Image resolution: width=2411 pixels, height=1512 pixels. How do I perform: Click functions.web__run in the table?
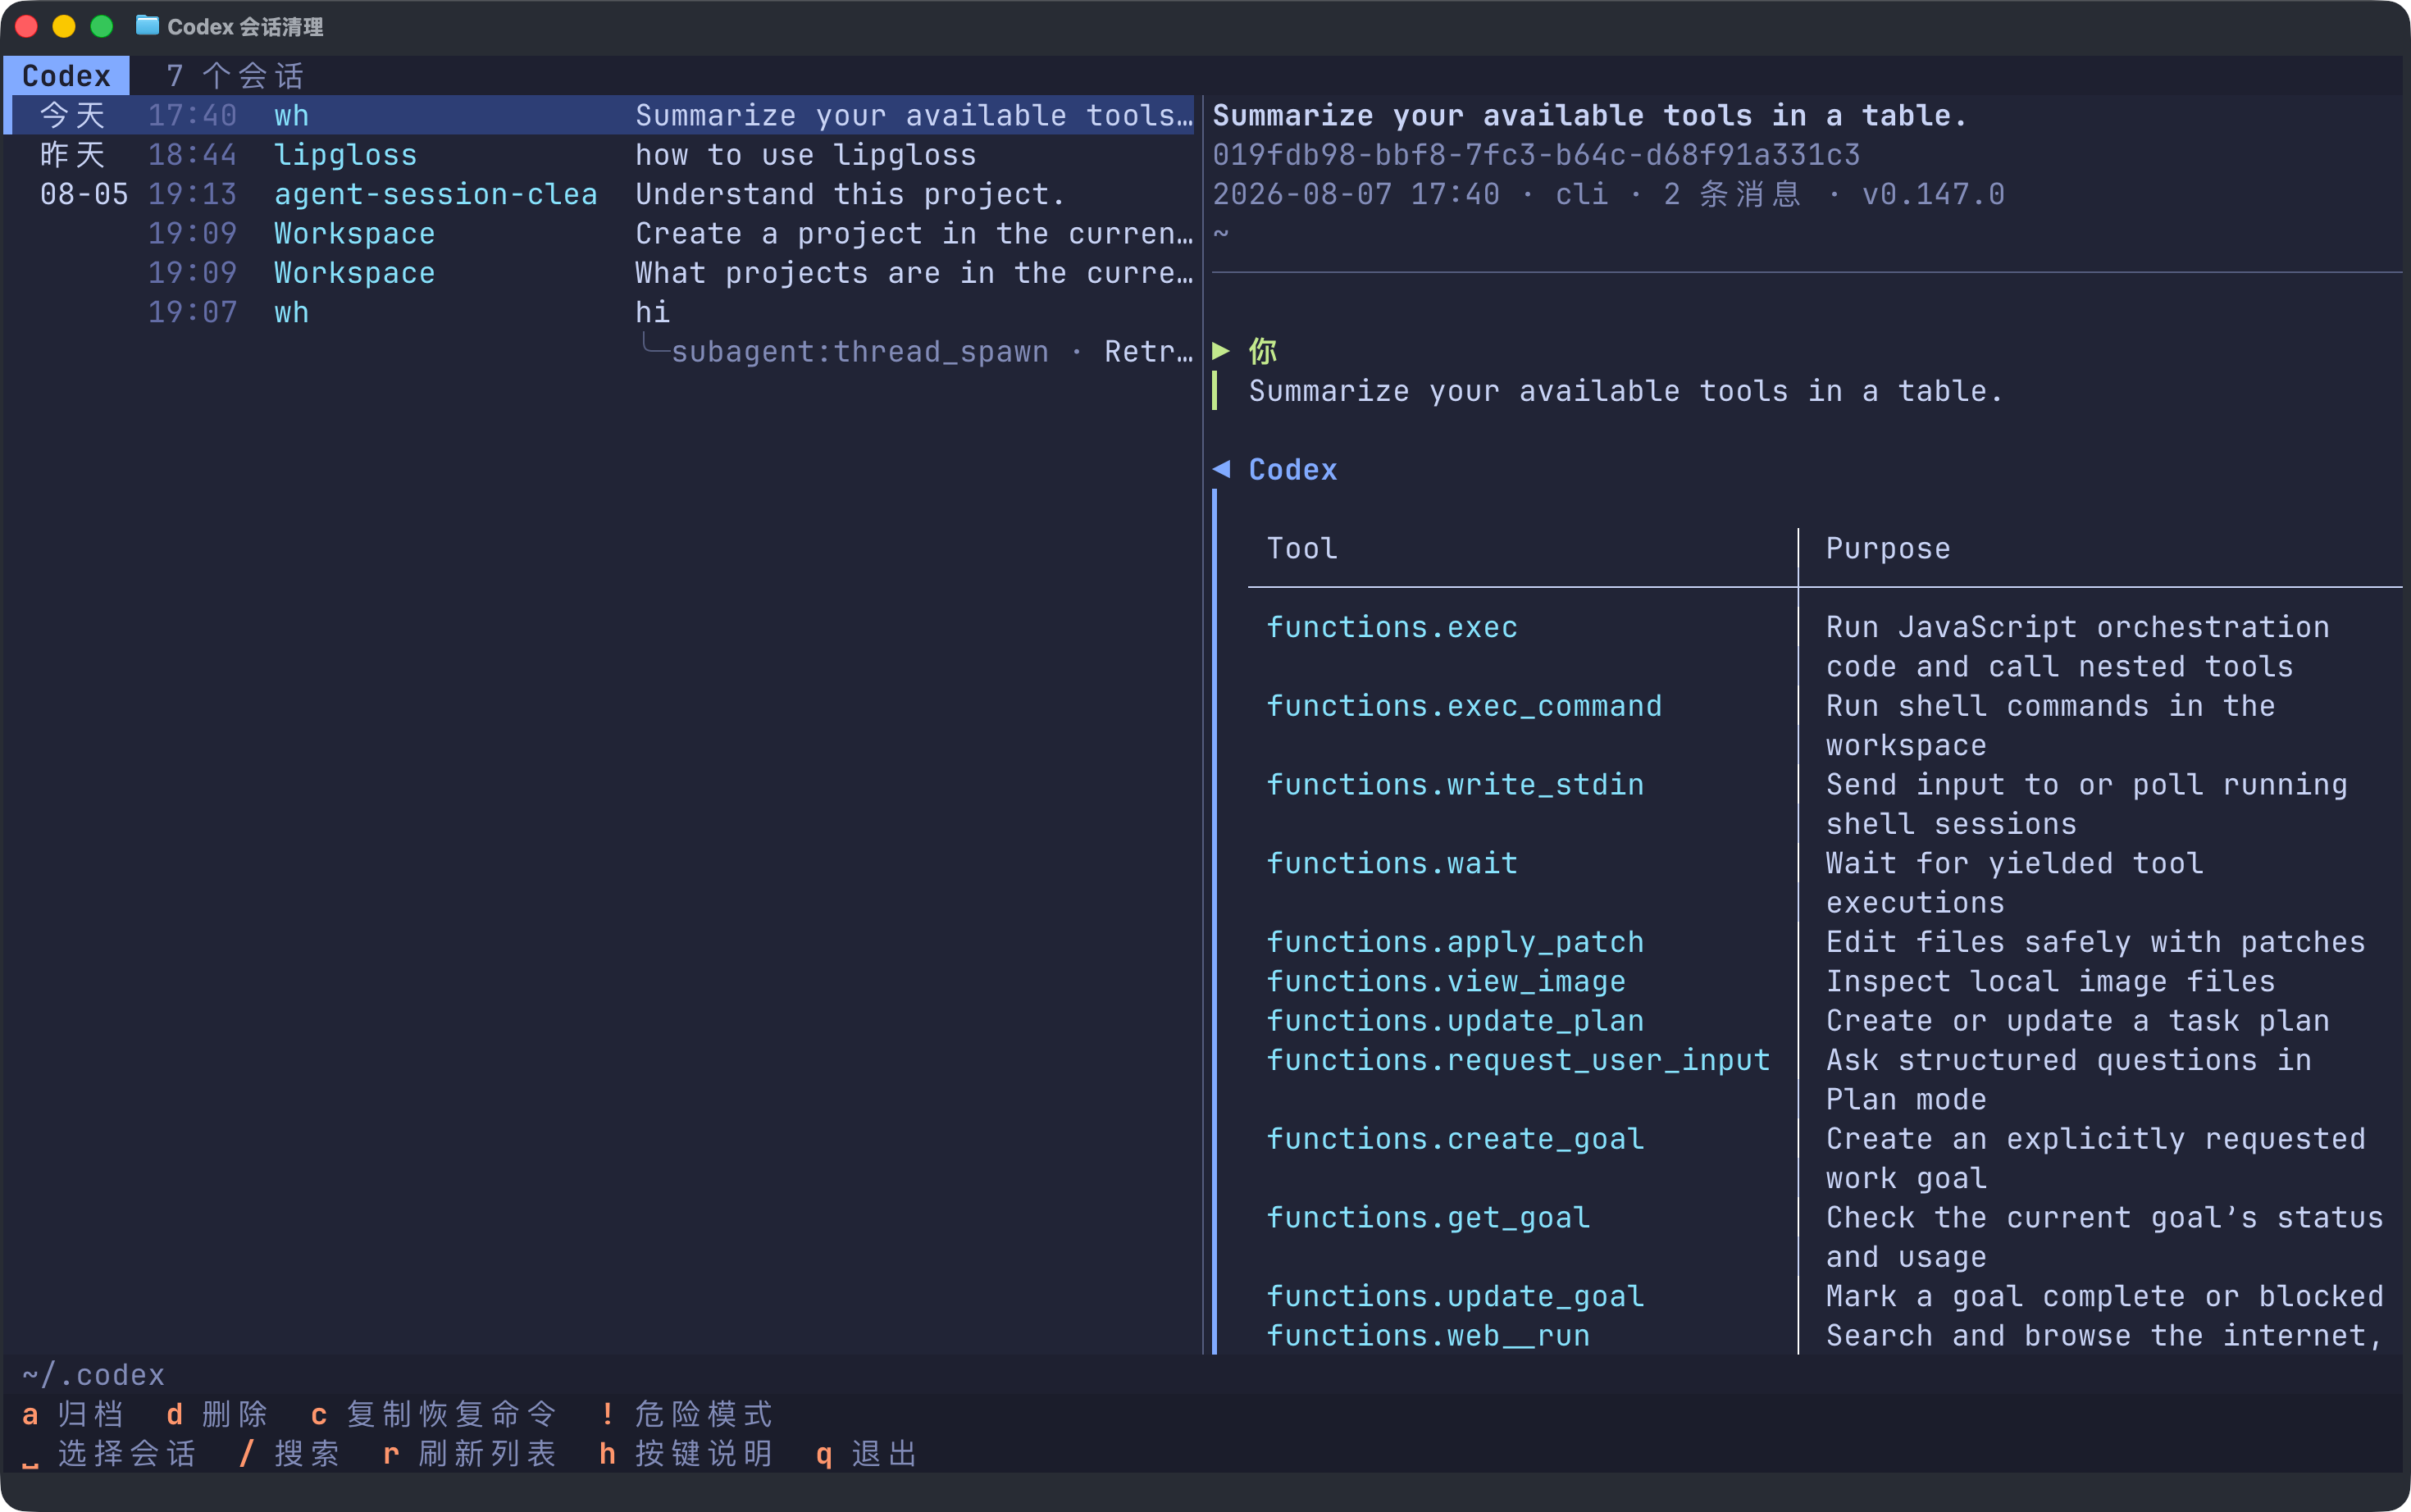[x=1428, y=1335]
